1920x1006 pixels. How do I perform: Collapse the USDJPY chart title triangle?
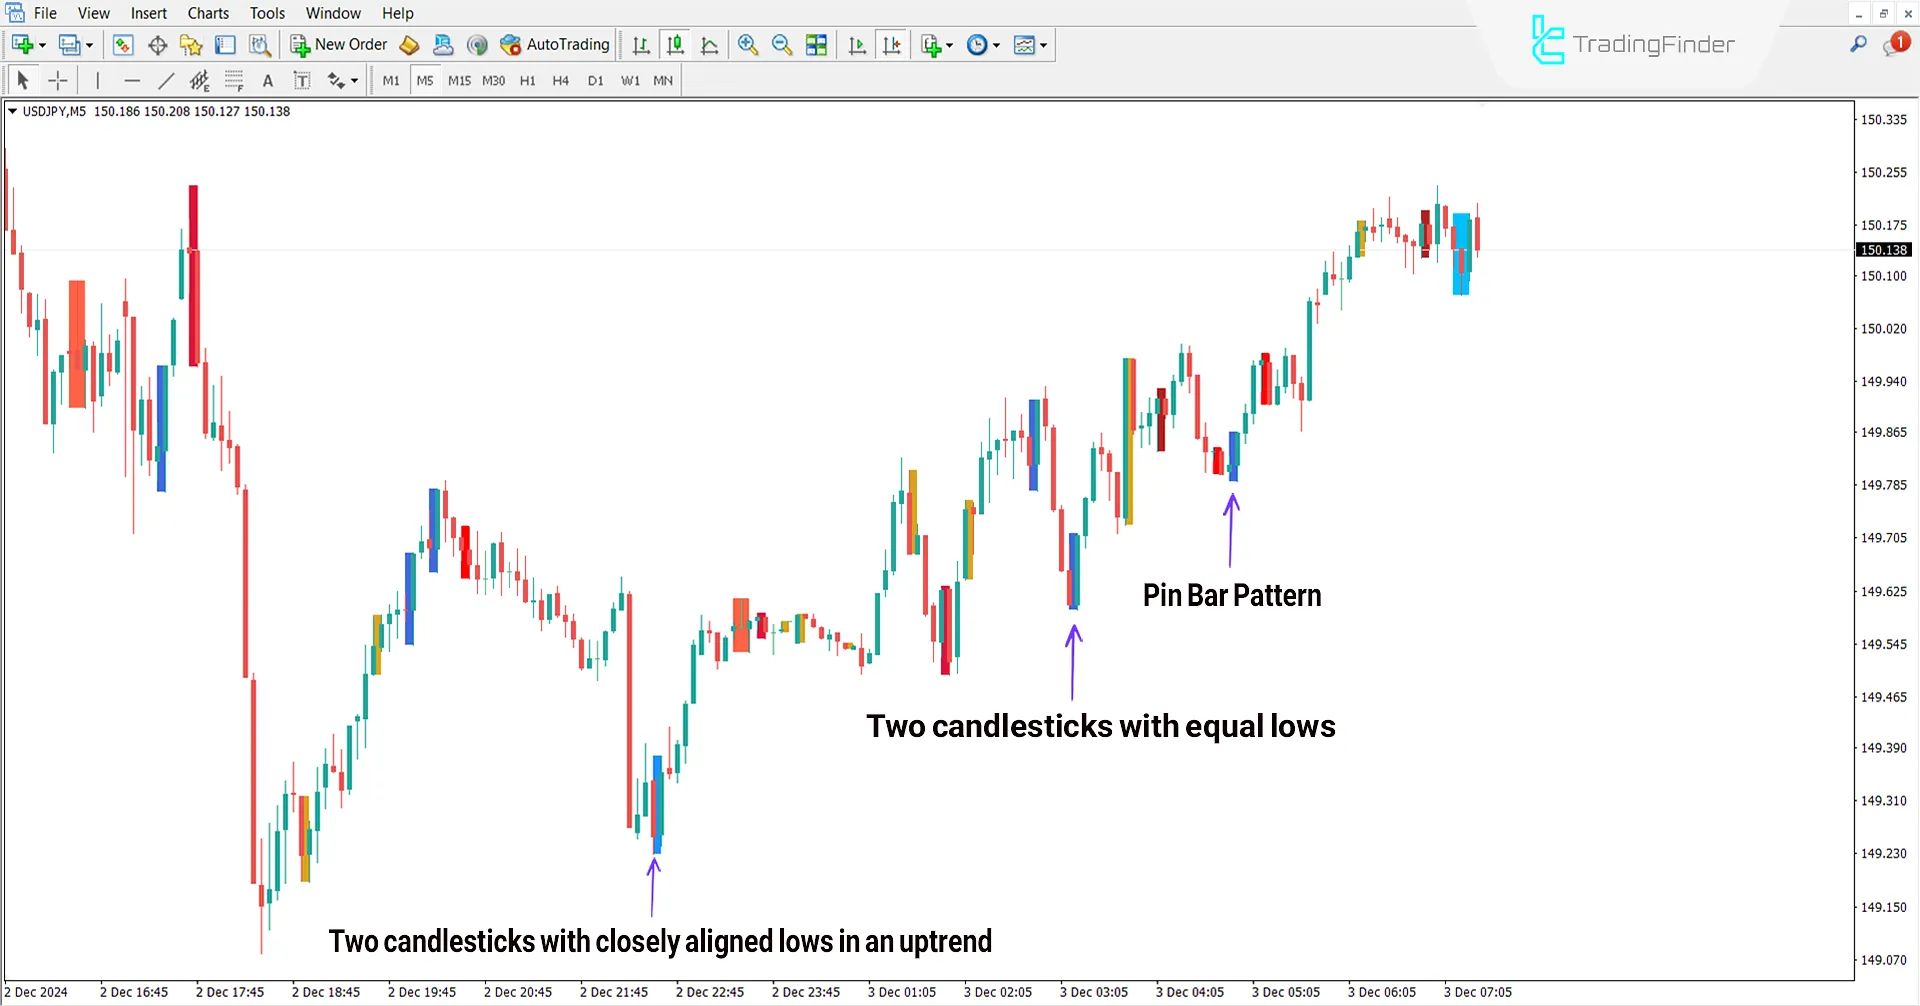point(14,111)
